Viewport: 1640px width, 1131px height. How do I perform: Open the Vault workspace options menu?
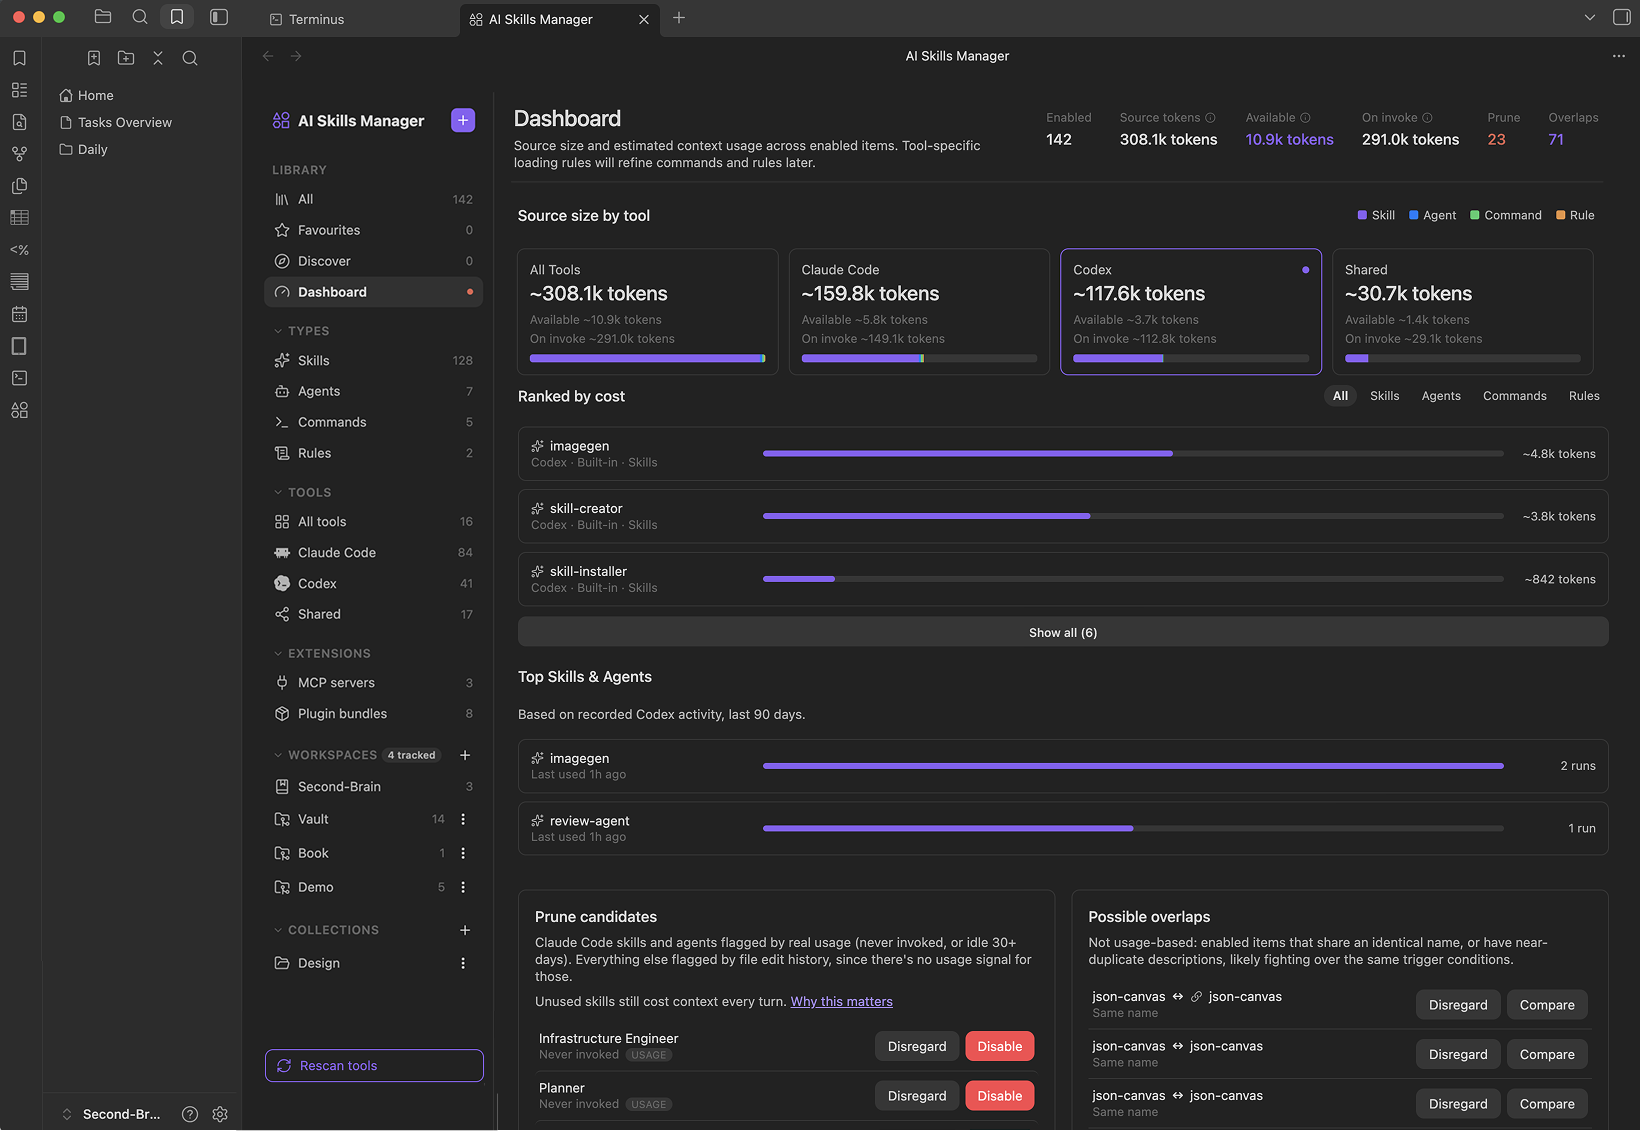coord(463,819)
